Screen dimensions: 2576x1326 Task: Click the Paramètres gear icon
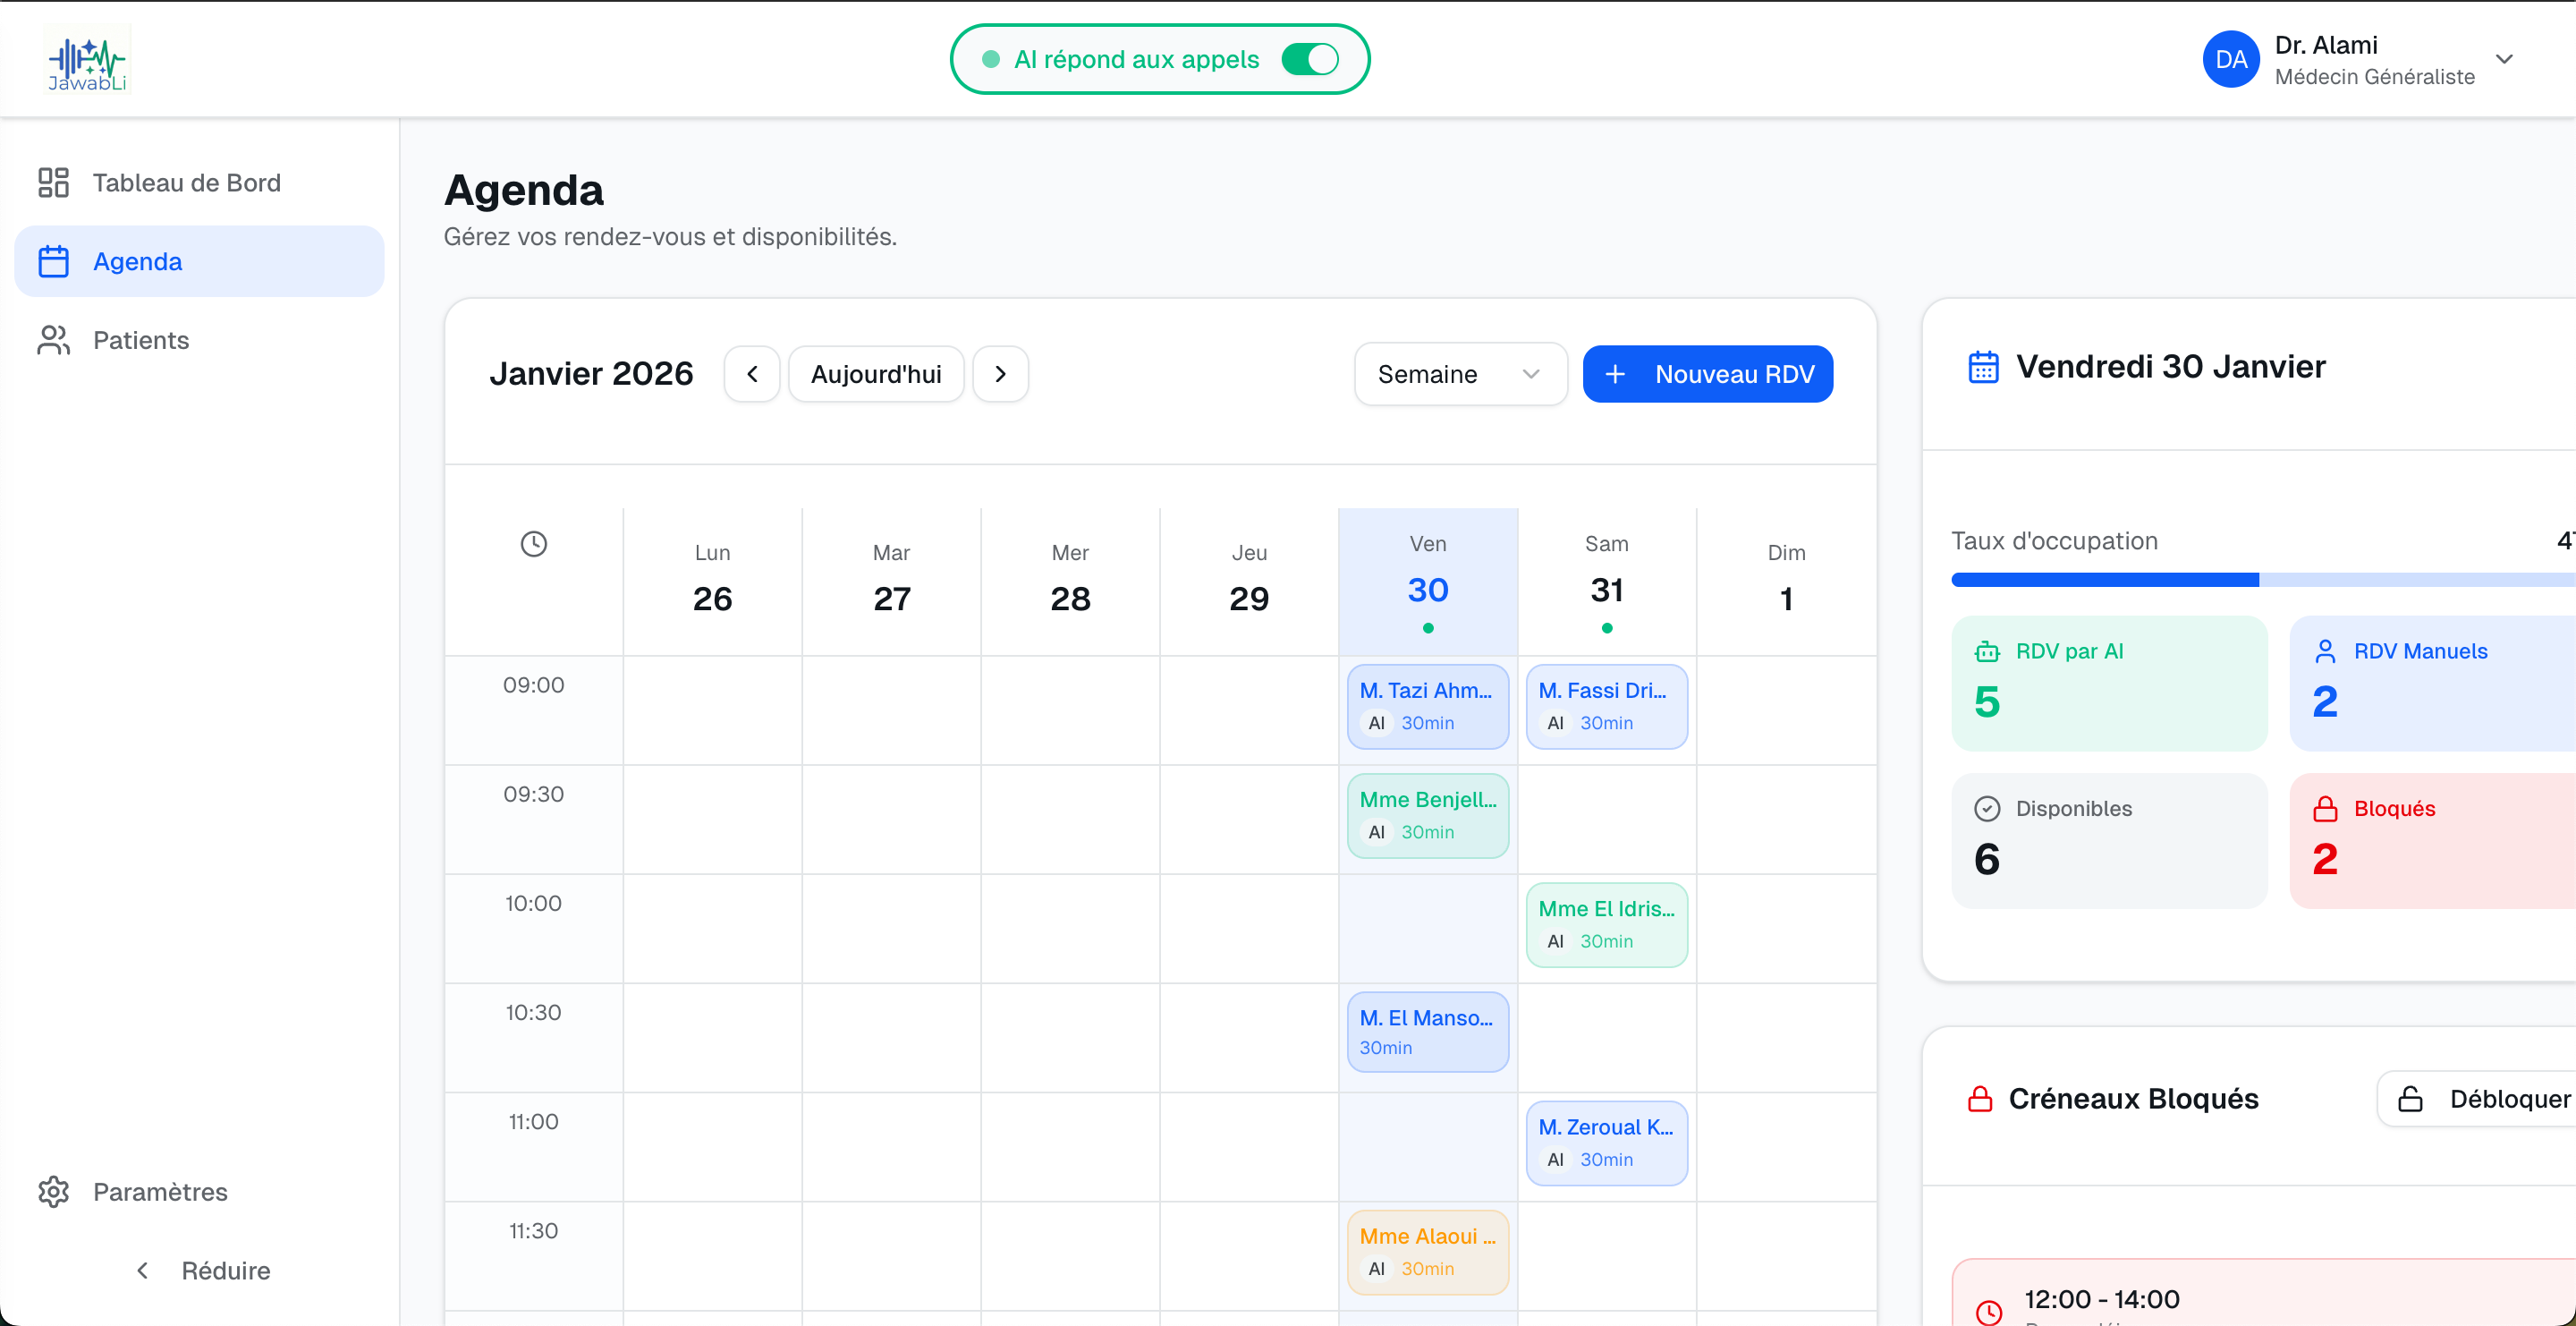coord(53,1191)
